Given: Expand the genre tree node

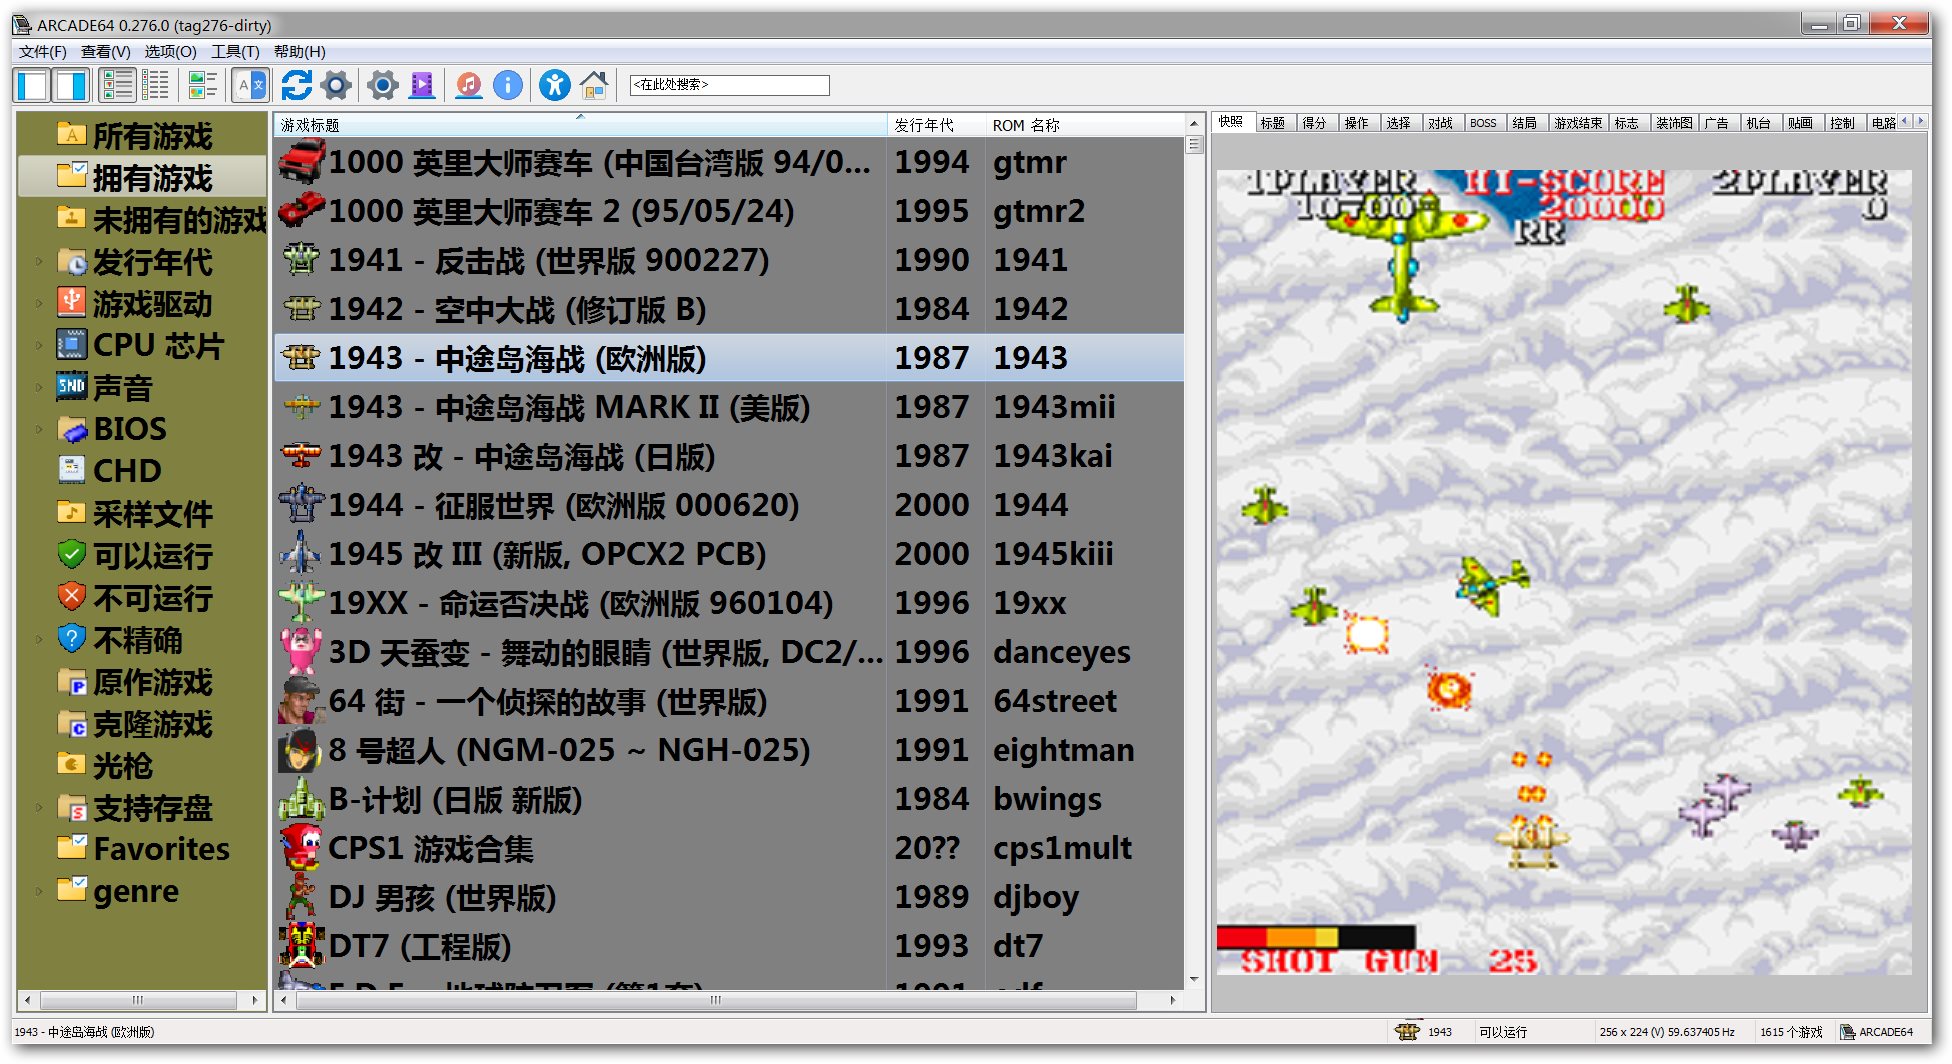Looking at the screenshot, I should point(39,892).
